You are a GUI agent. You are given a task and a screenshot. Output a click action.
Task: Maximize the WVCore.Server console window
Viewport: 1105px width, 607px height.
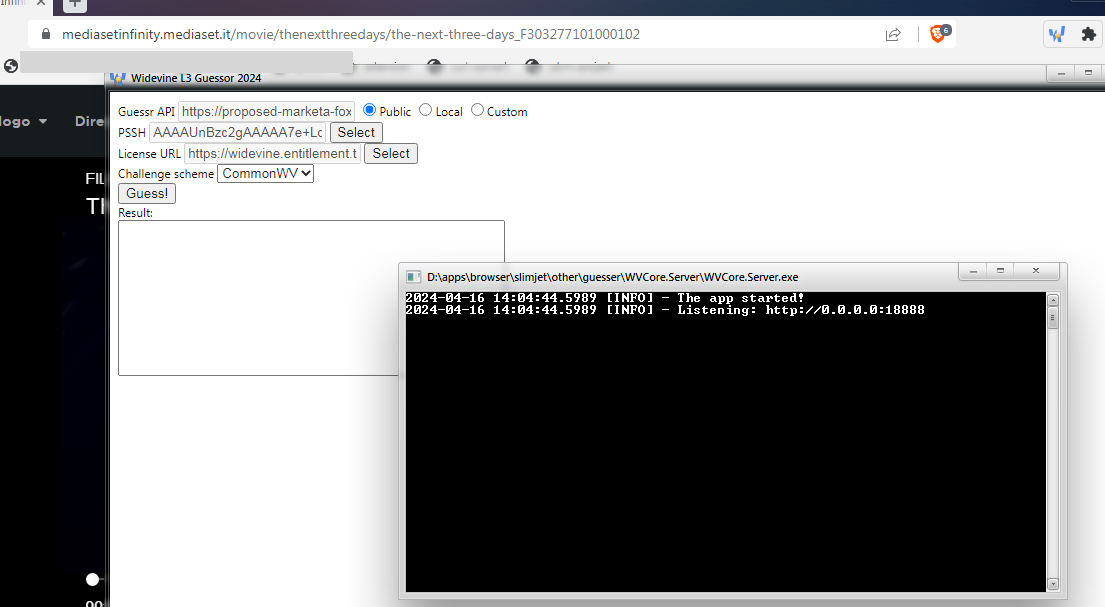coord(1000,271)
